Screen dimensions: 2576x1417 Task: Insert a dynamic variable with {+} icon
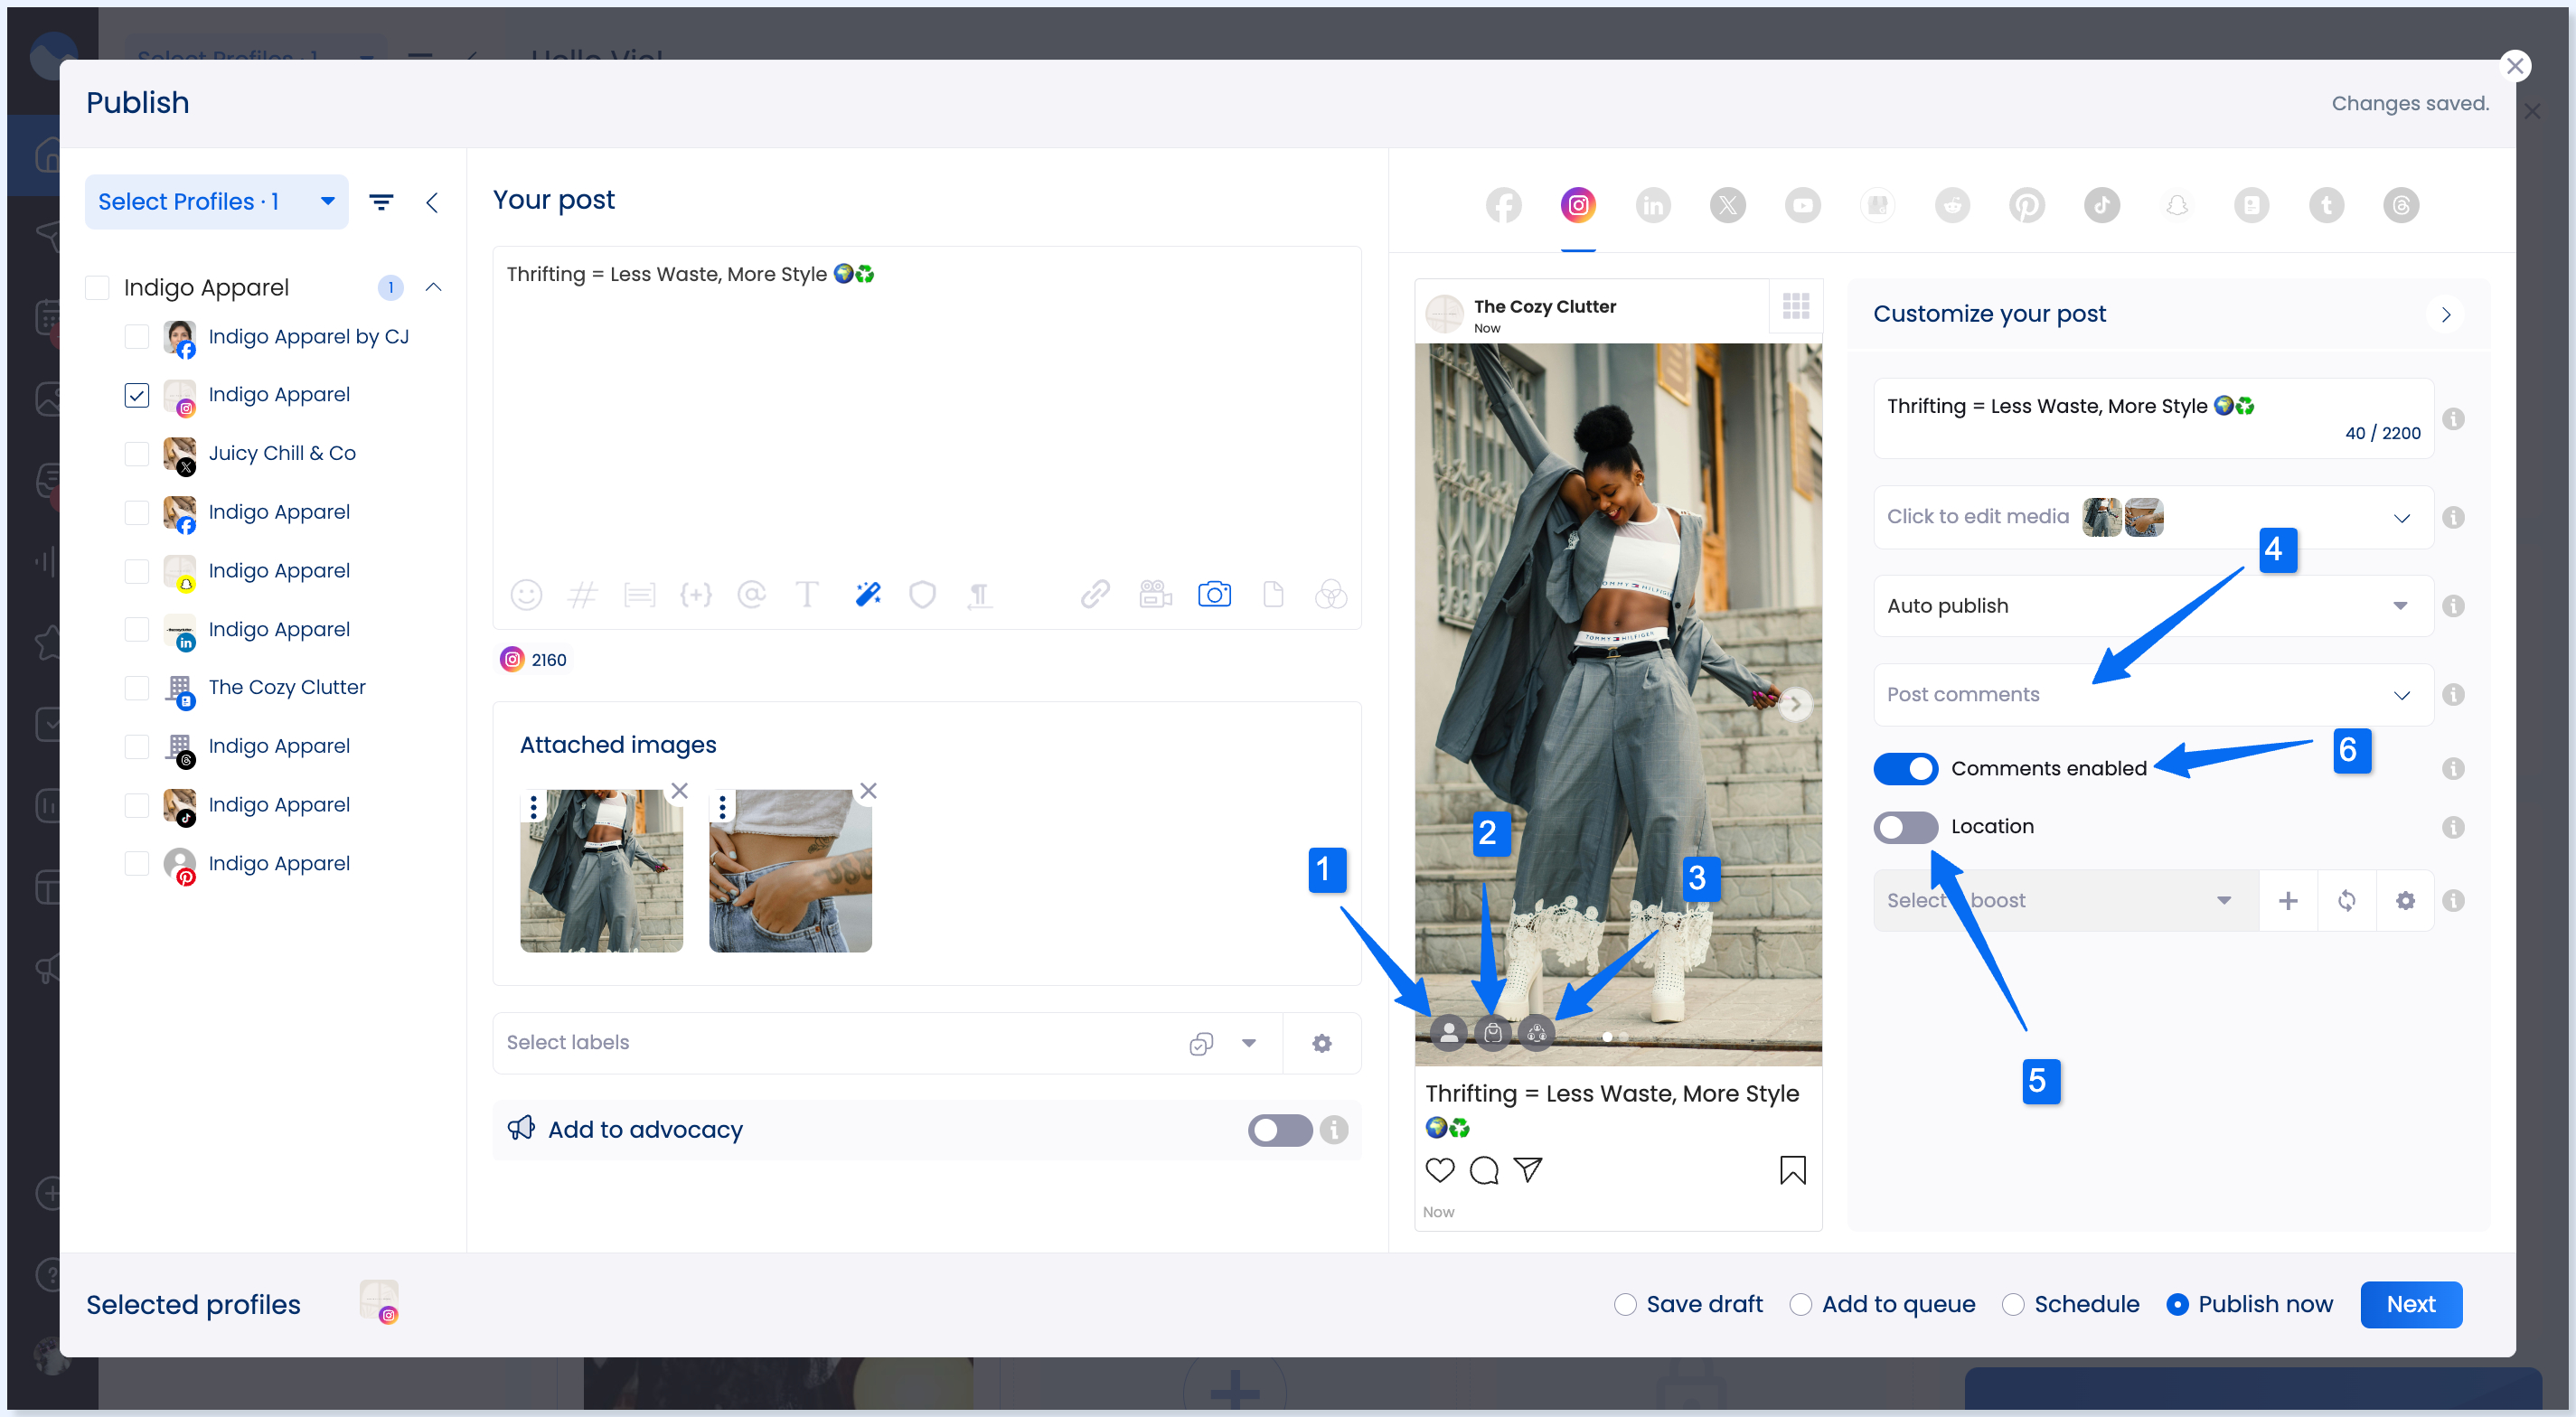point(696,595)
